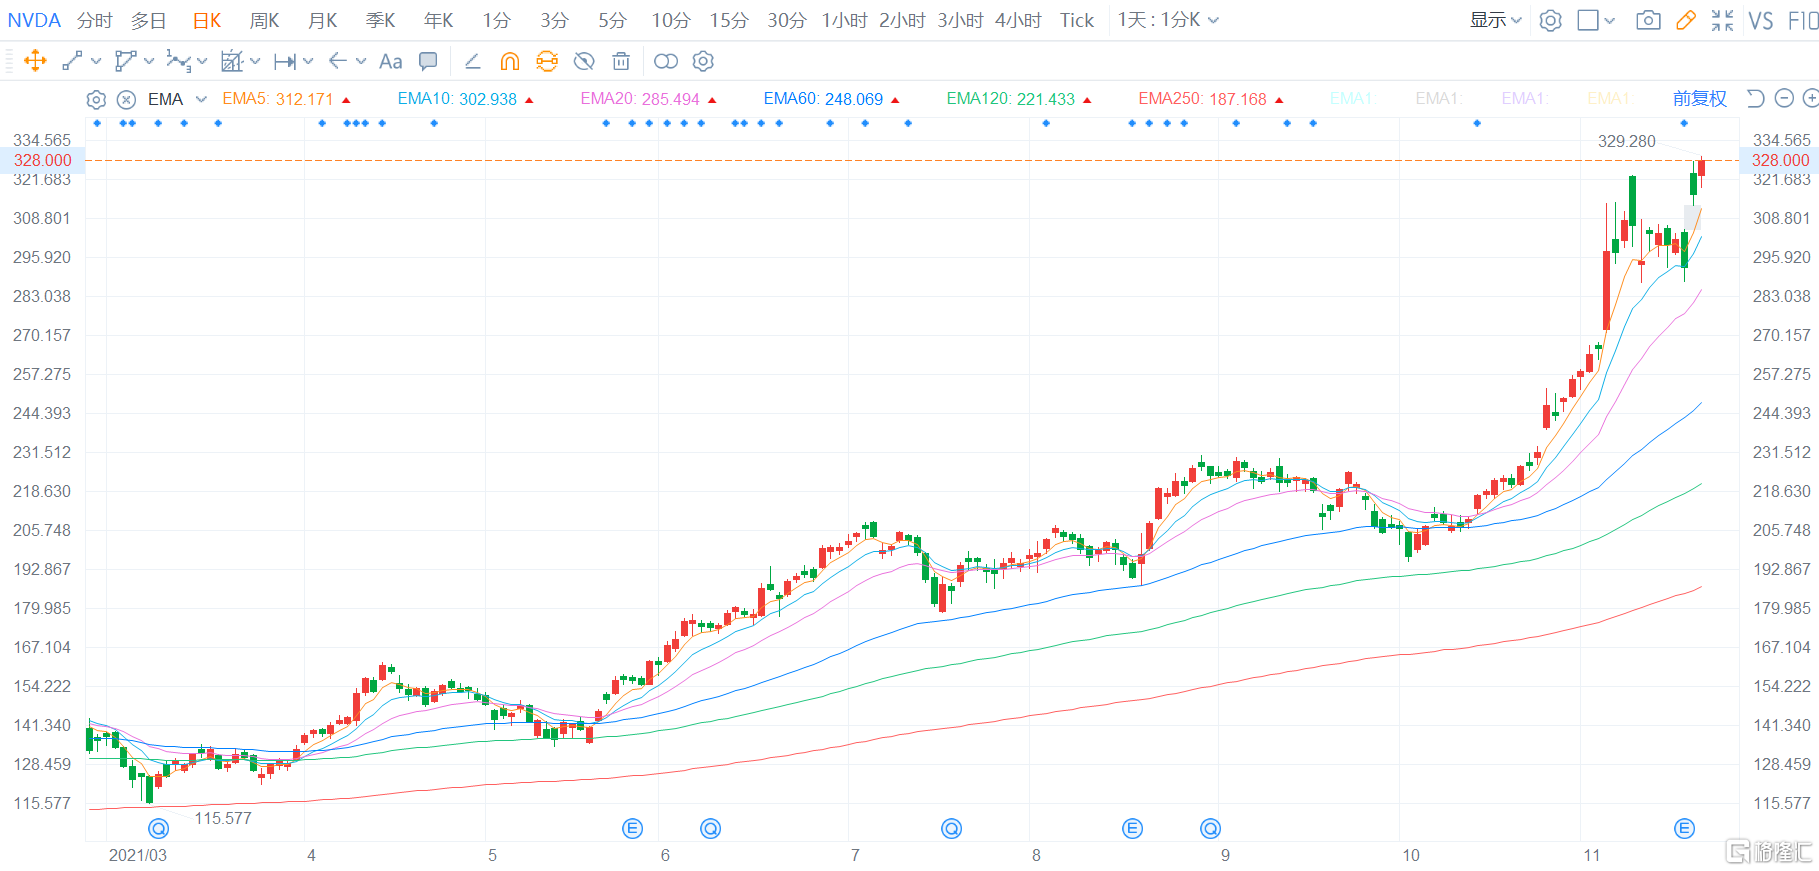
Task: Open the 显示 display dropdown
Action: coord(1495,20)
